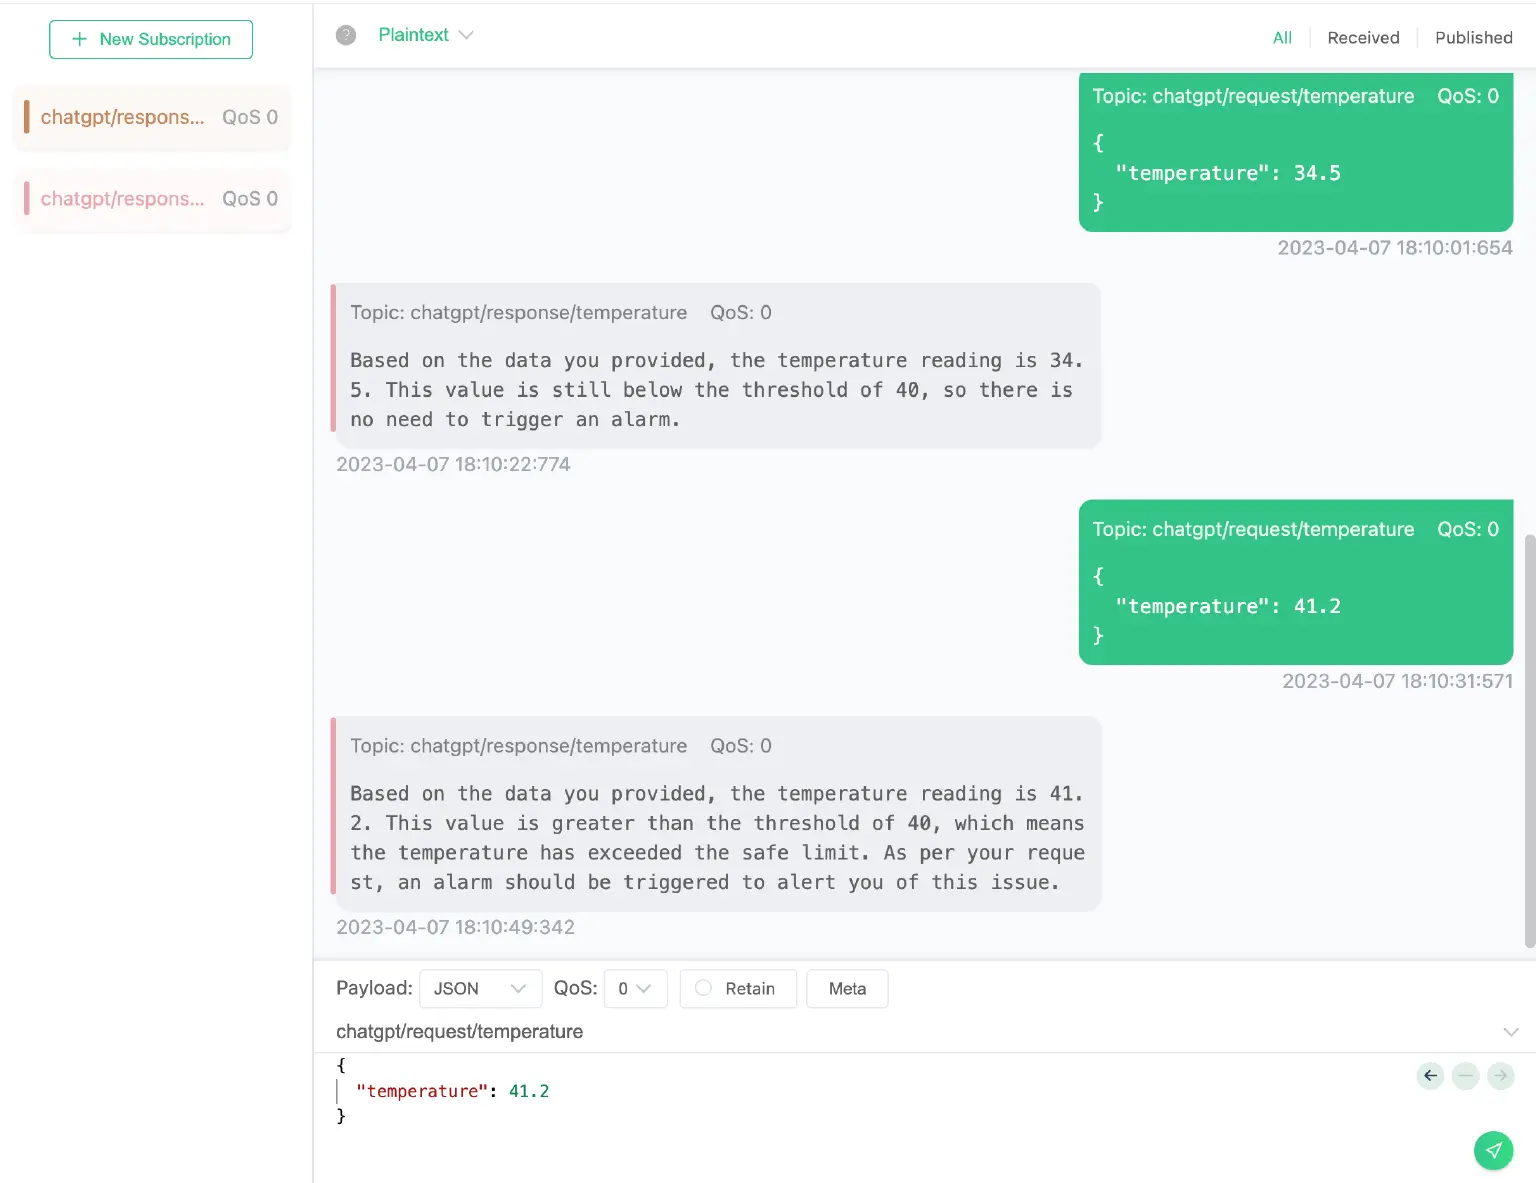This screenshot has width=1536, height=1183.
Task: Create a New Subscription
Action: 151,39
